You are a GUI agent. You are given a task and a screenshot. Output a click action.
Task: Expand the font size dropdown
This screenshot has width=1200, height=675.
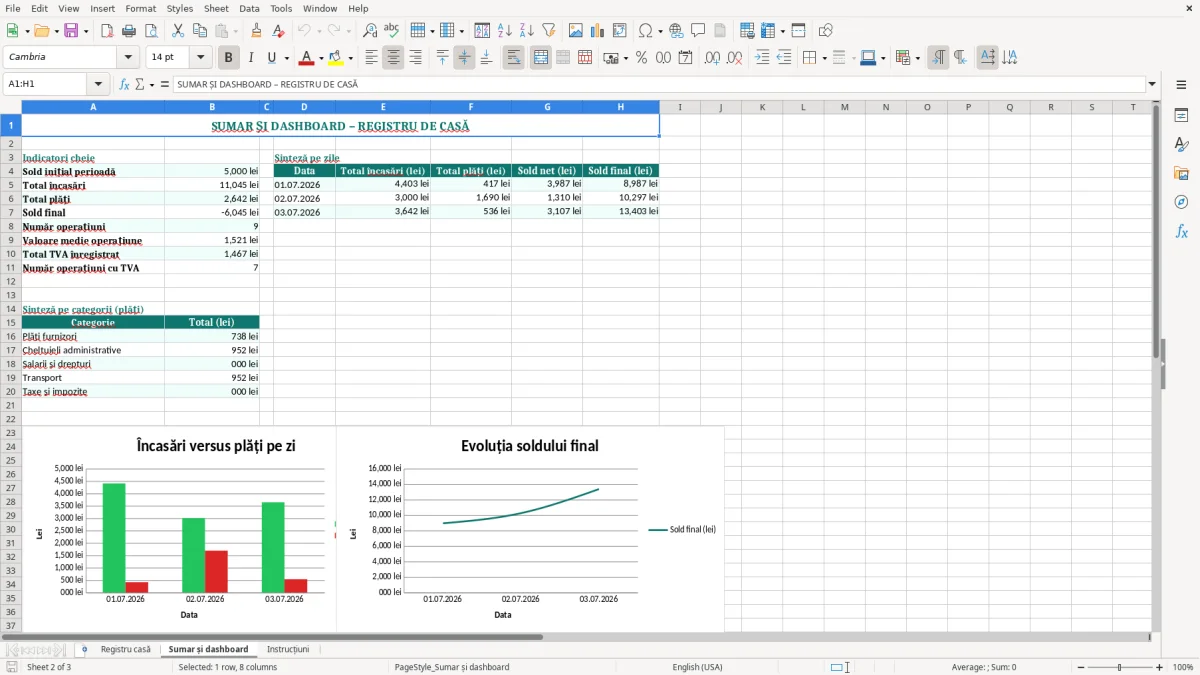pyautogui.click(x=201, y=58)
